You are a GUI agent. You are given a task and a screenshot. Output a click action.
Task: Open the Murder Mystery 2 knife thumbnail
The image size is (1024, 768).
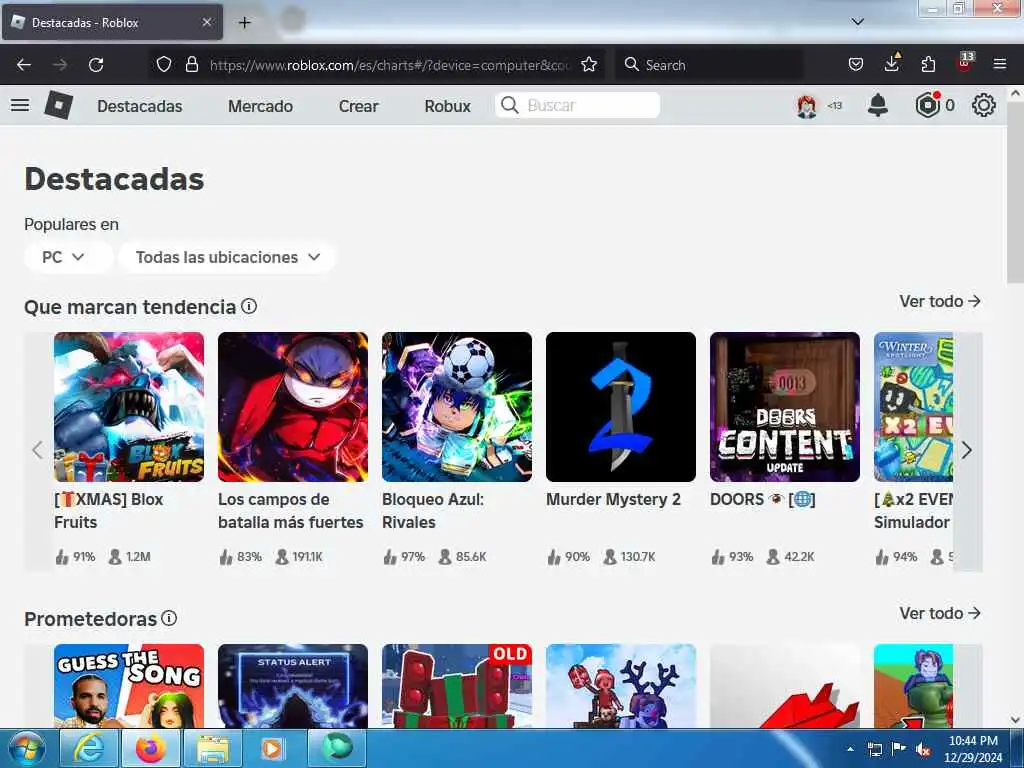pos(620,407)
